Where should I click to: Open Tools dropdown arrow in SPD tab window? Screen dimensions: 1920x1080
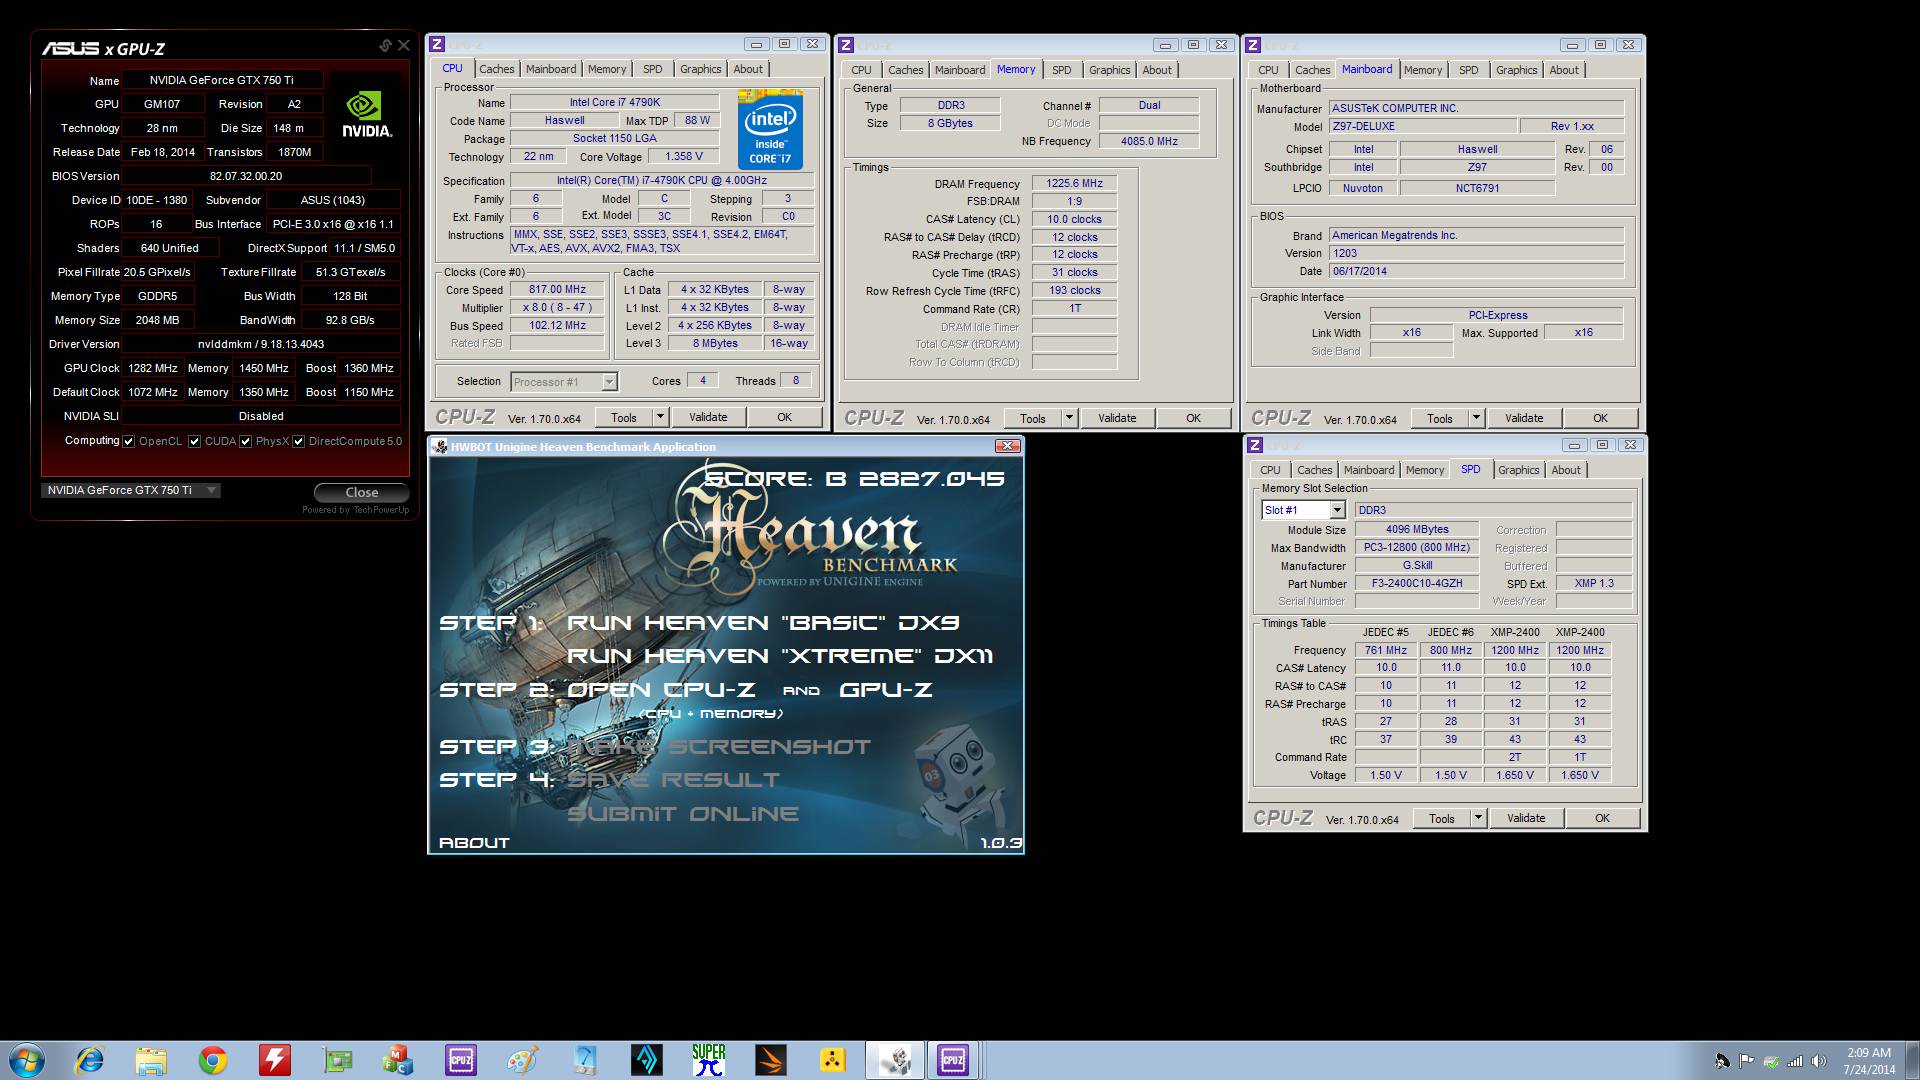click(x=1478, y=818)
